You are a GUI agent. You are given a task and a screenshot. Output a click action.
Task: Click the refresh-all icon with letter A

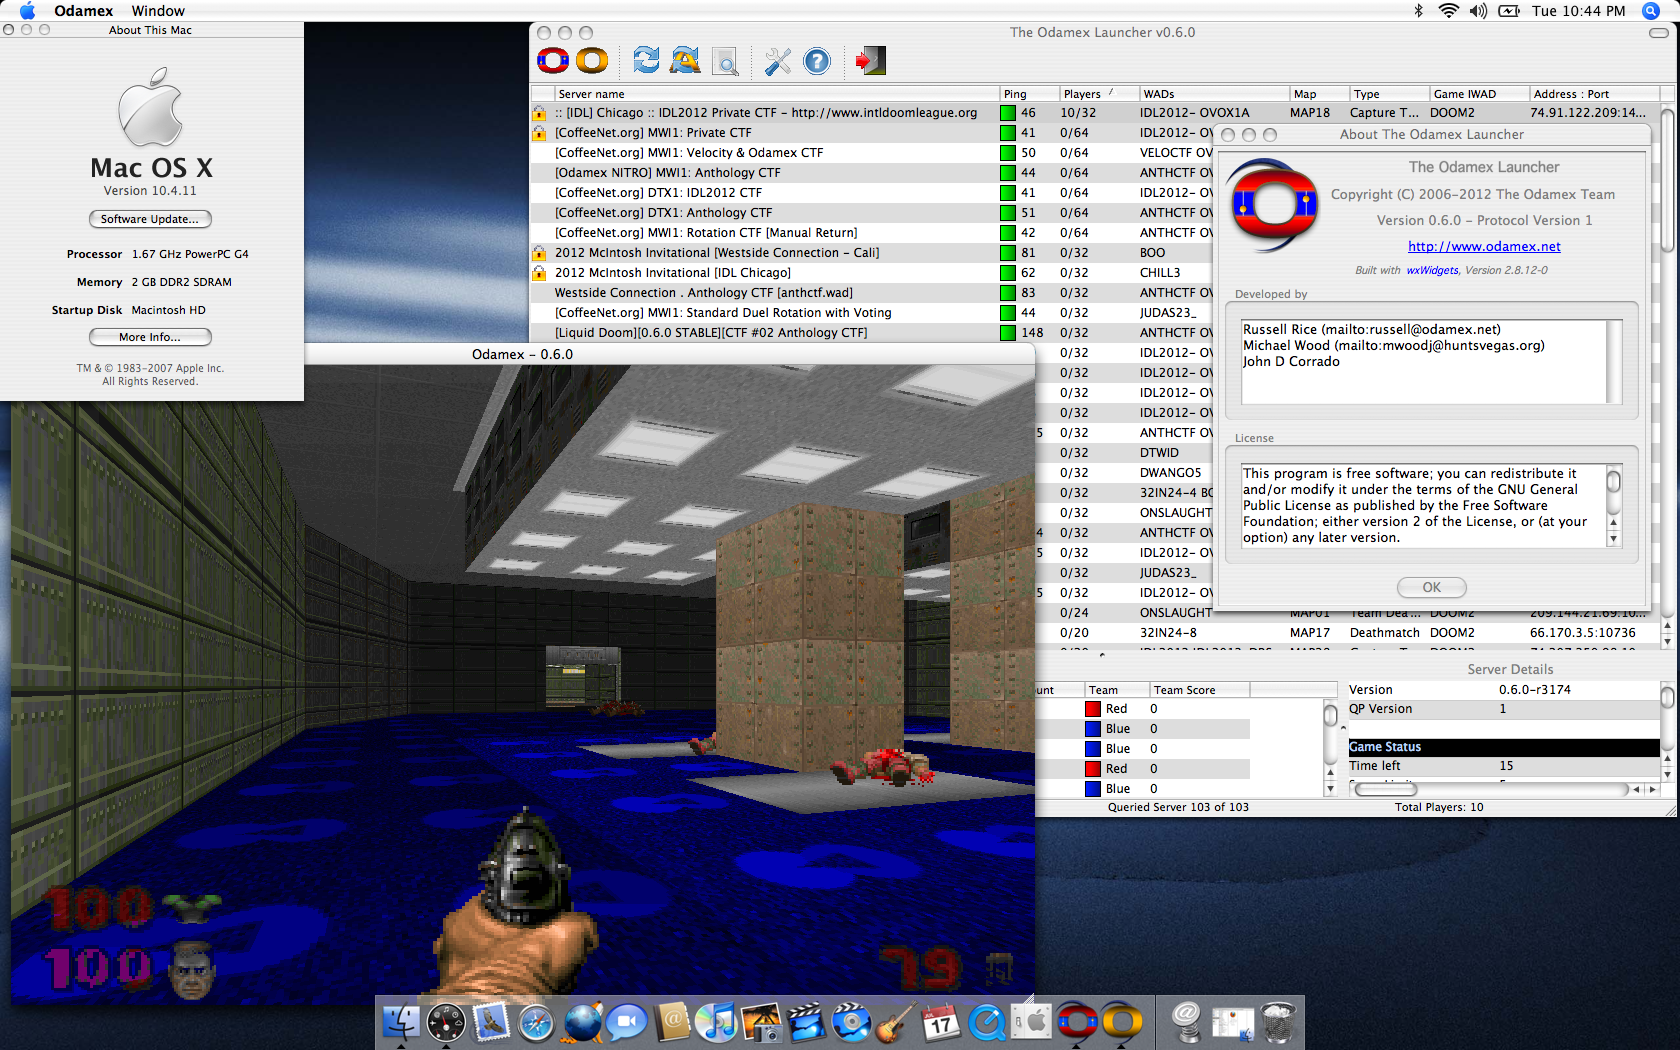(x=685, y=62)
